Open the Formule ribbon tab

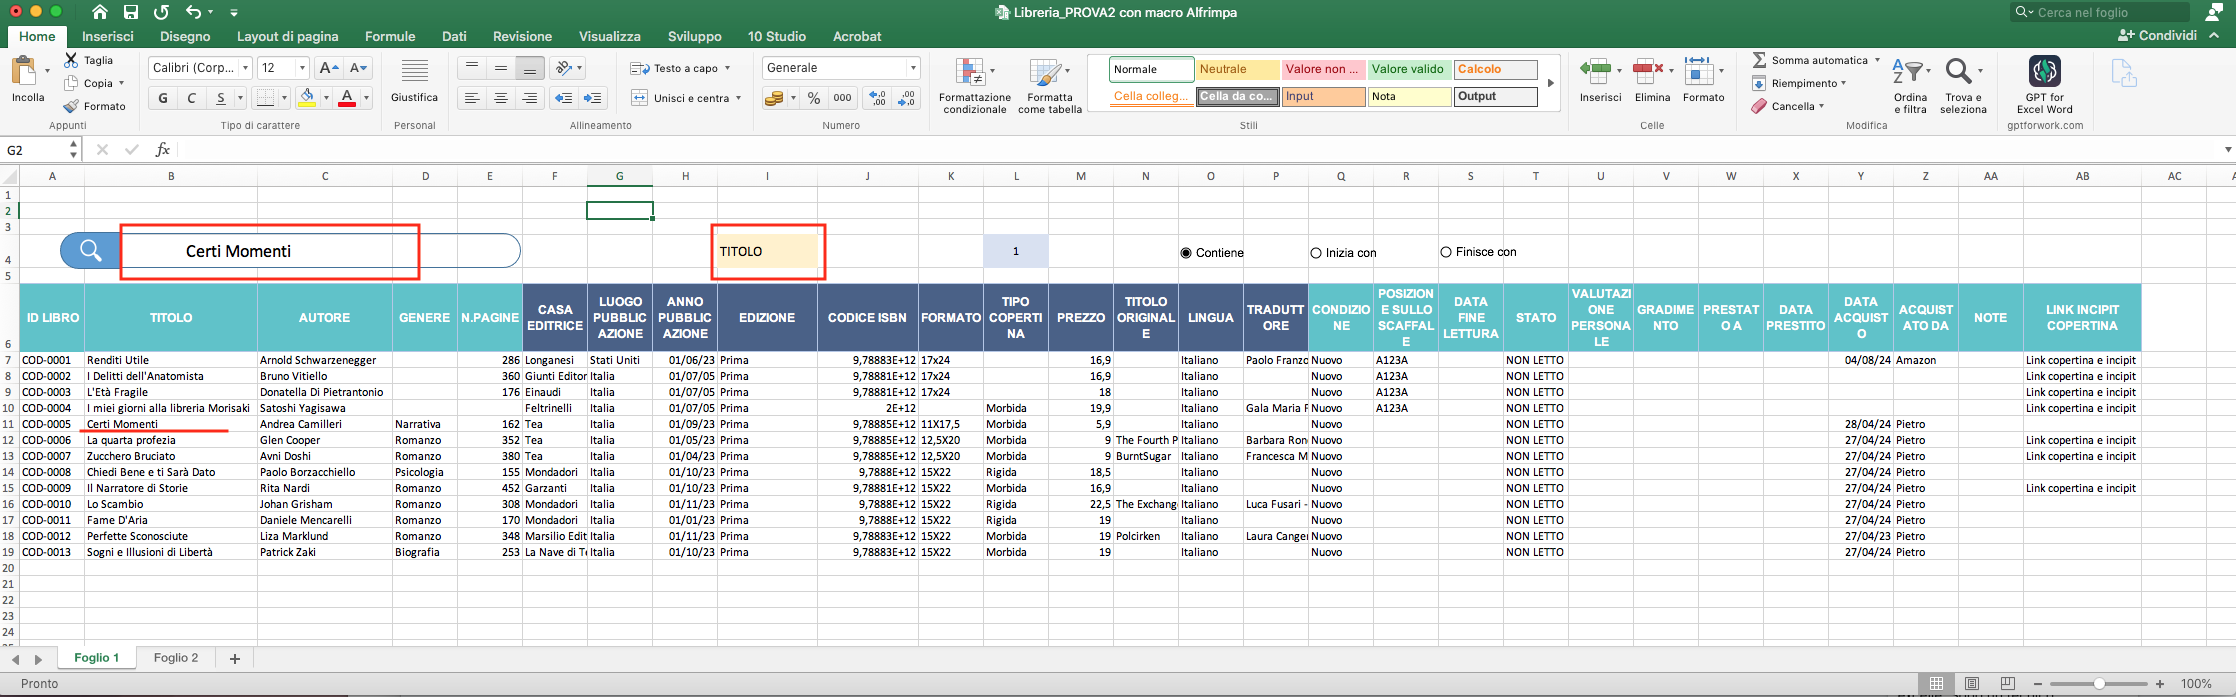[390, 36]
